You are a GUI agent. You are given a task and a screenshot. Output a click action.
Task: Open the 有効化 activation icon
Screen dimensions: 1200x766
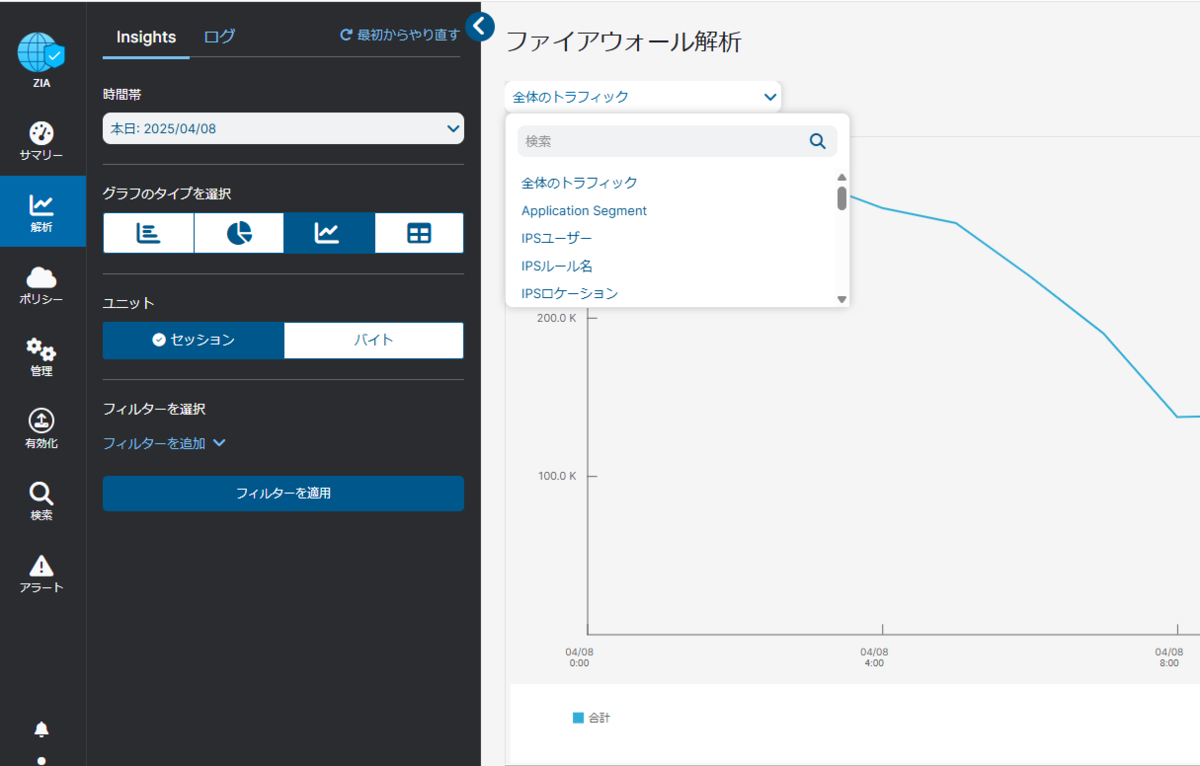[x=41, y=421]
